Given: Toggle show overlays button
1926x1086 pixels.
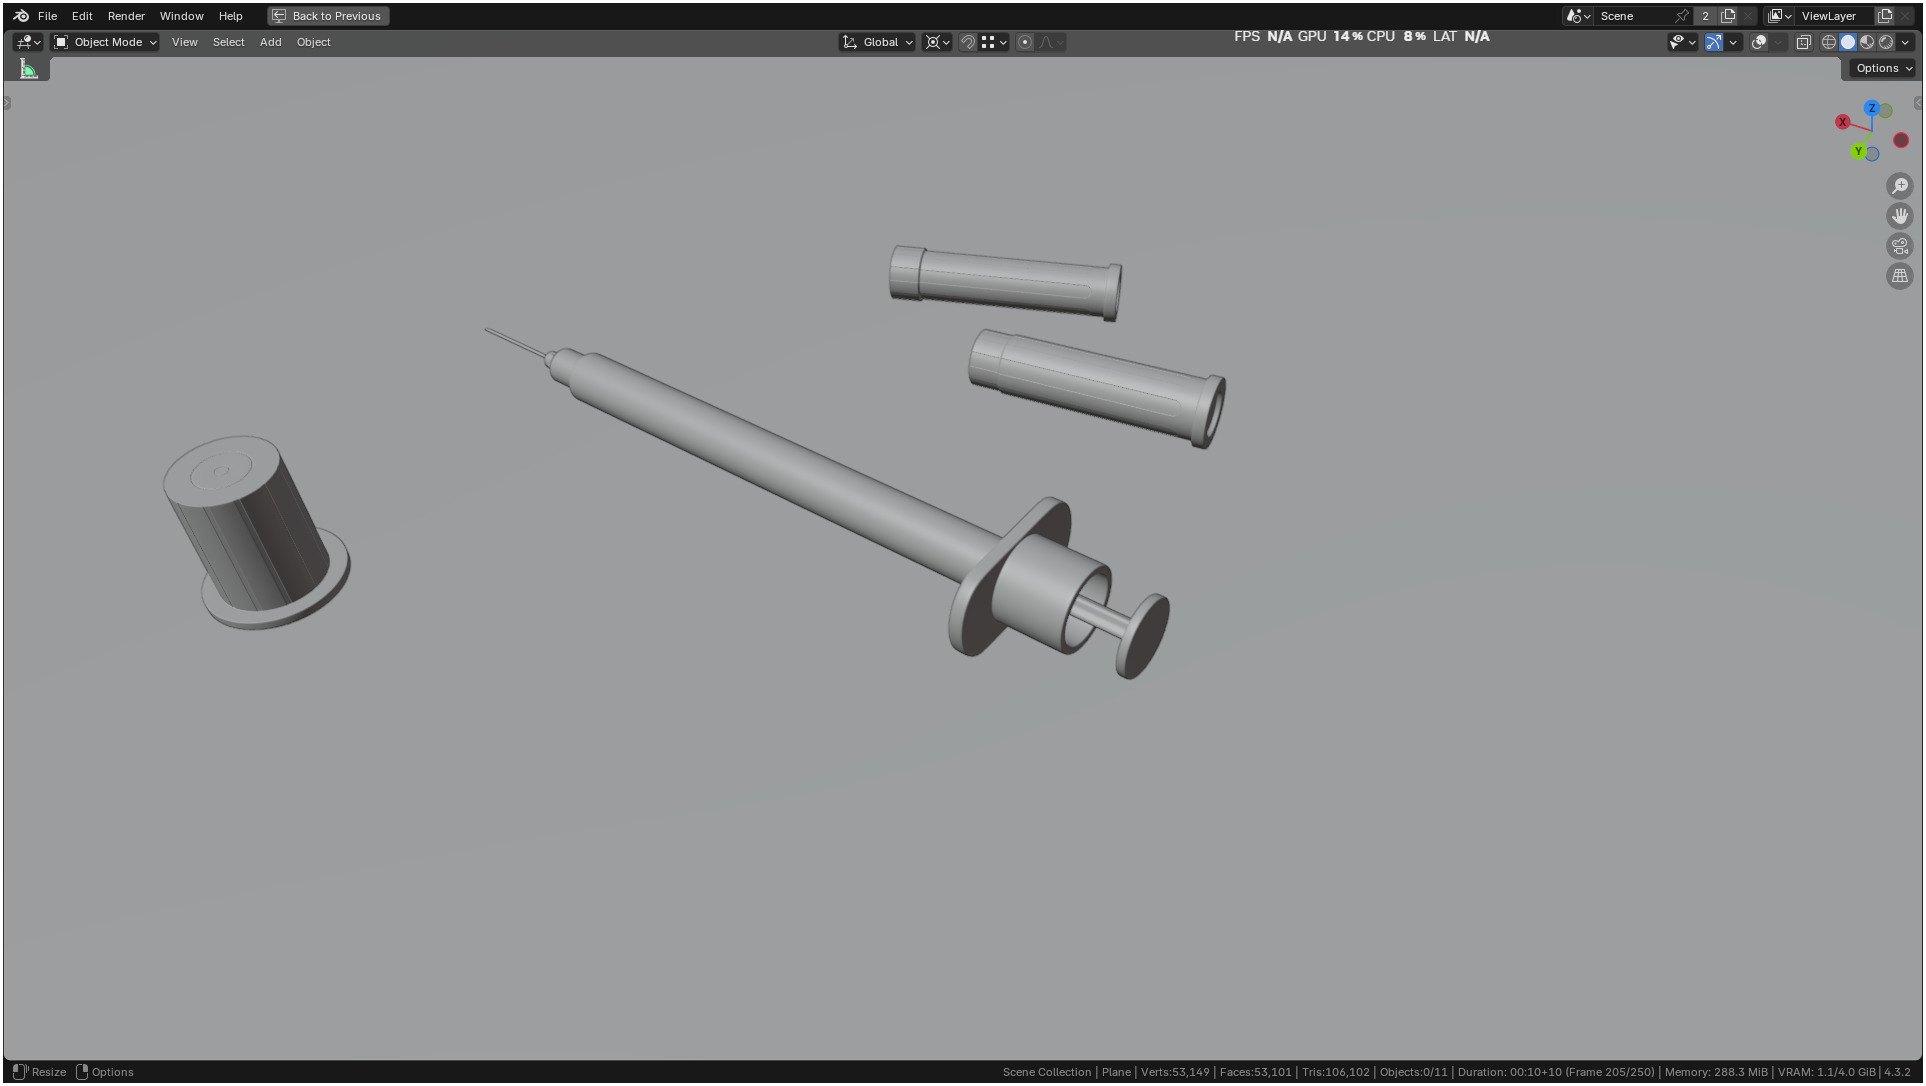Looking at the screenshot, I should 1759,42.
